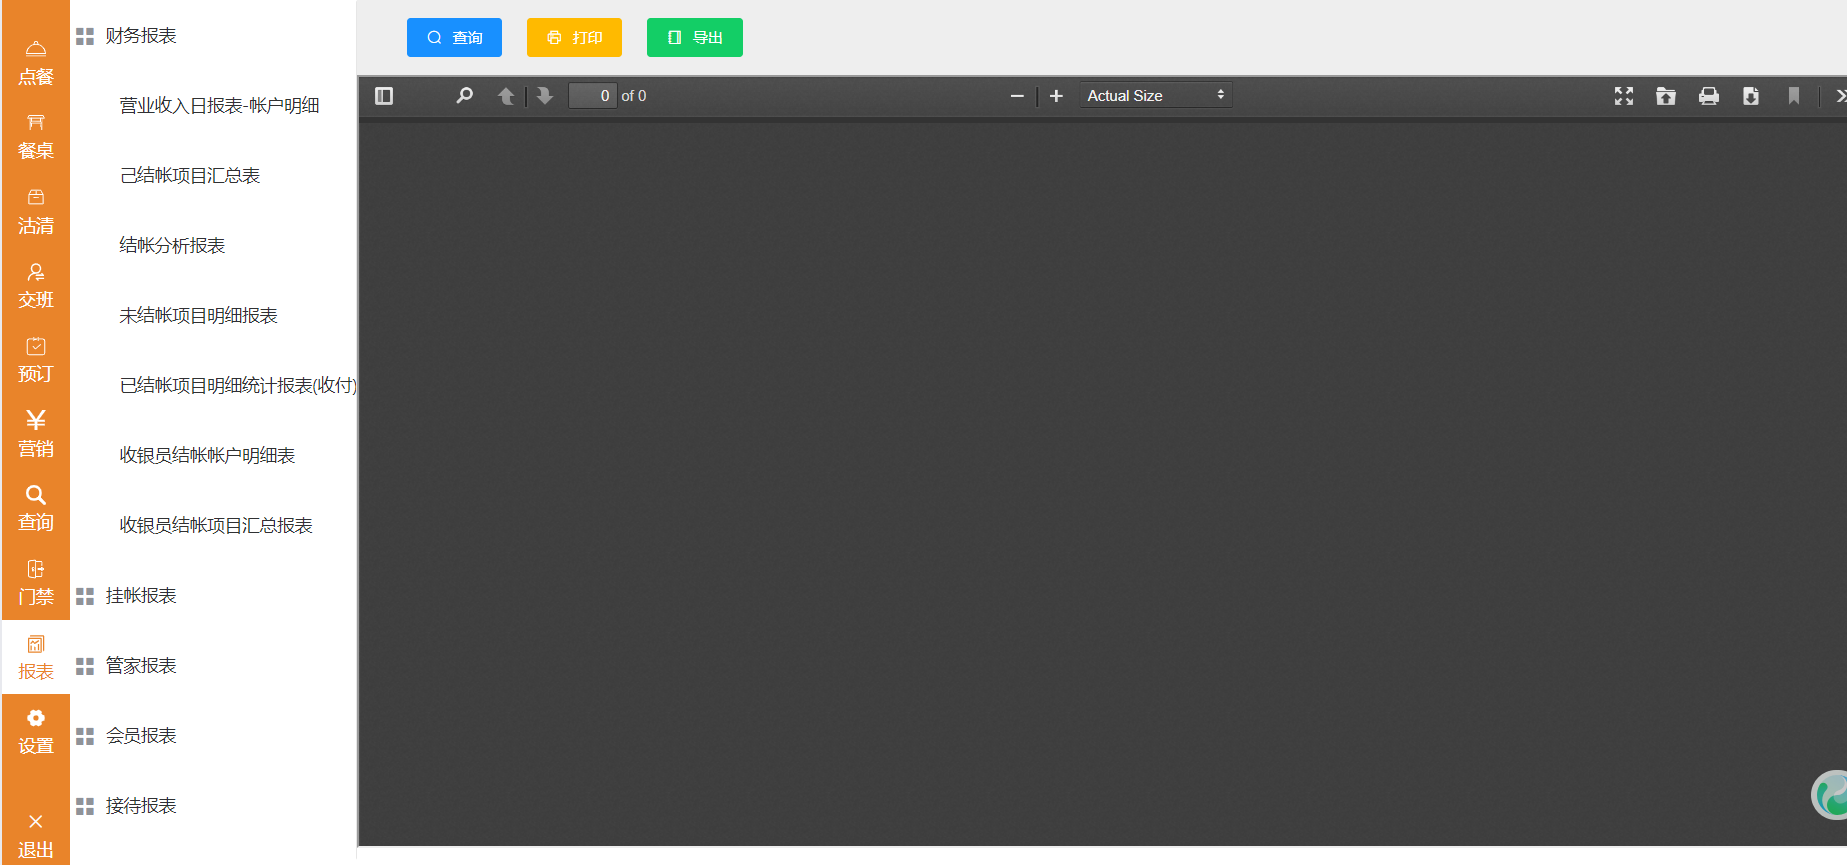Click the page number input field

tap(592, 96)
